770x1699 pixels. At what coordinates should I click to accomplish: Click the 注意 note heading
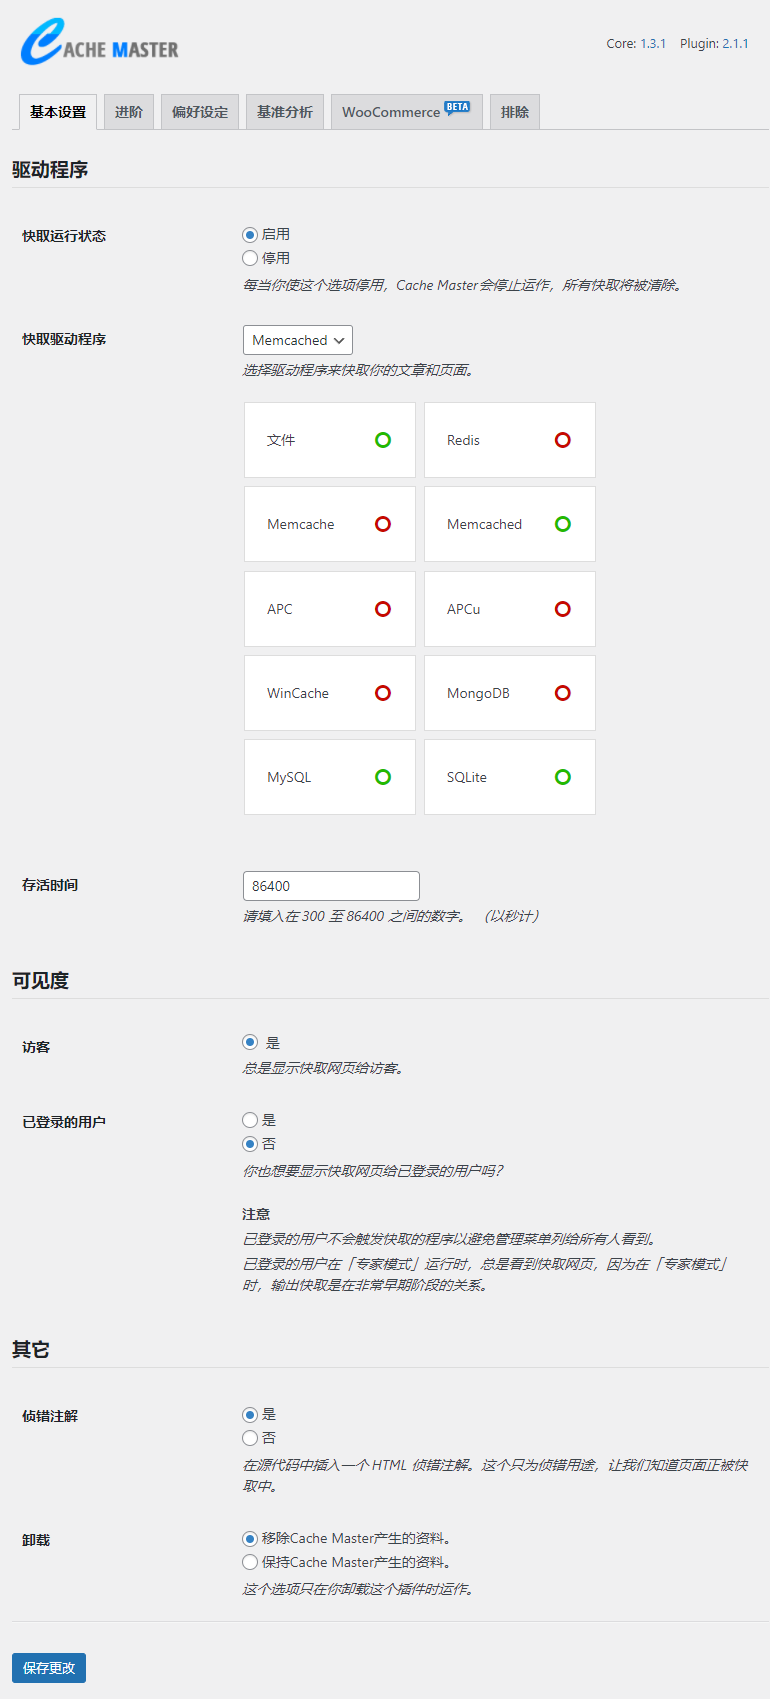[256, 1214]
